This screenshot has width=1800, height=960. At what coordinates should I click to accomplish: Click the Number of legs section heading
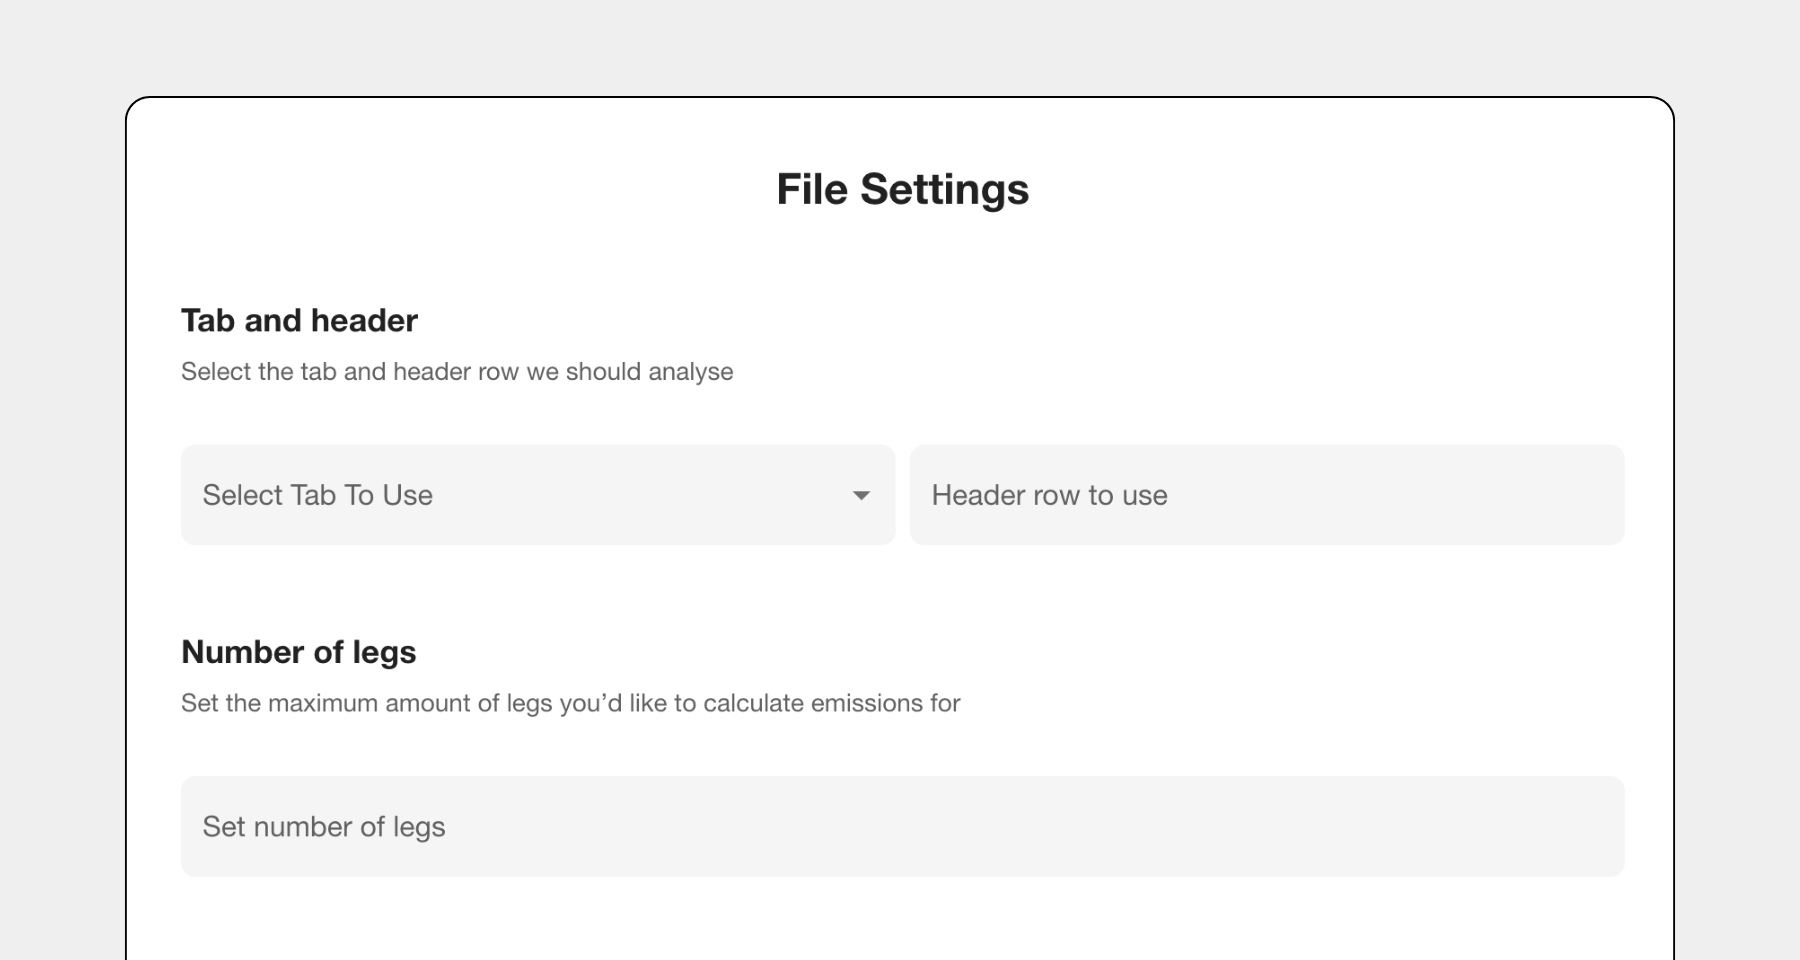[299, 652]
